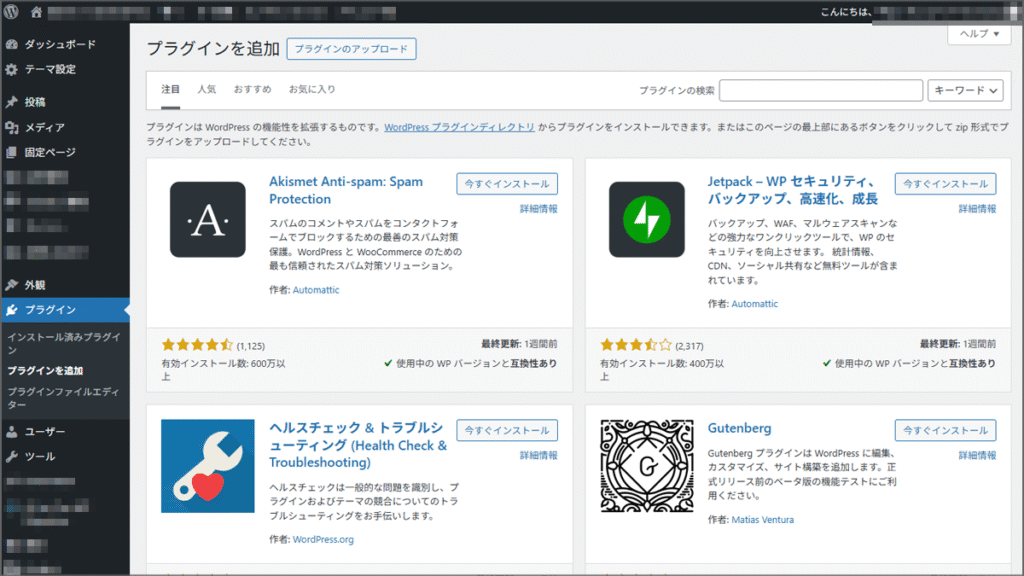1024x576 pixels.
Task: Switch to the 人気 tab
Action: click(206, 89)
